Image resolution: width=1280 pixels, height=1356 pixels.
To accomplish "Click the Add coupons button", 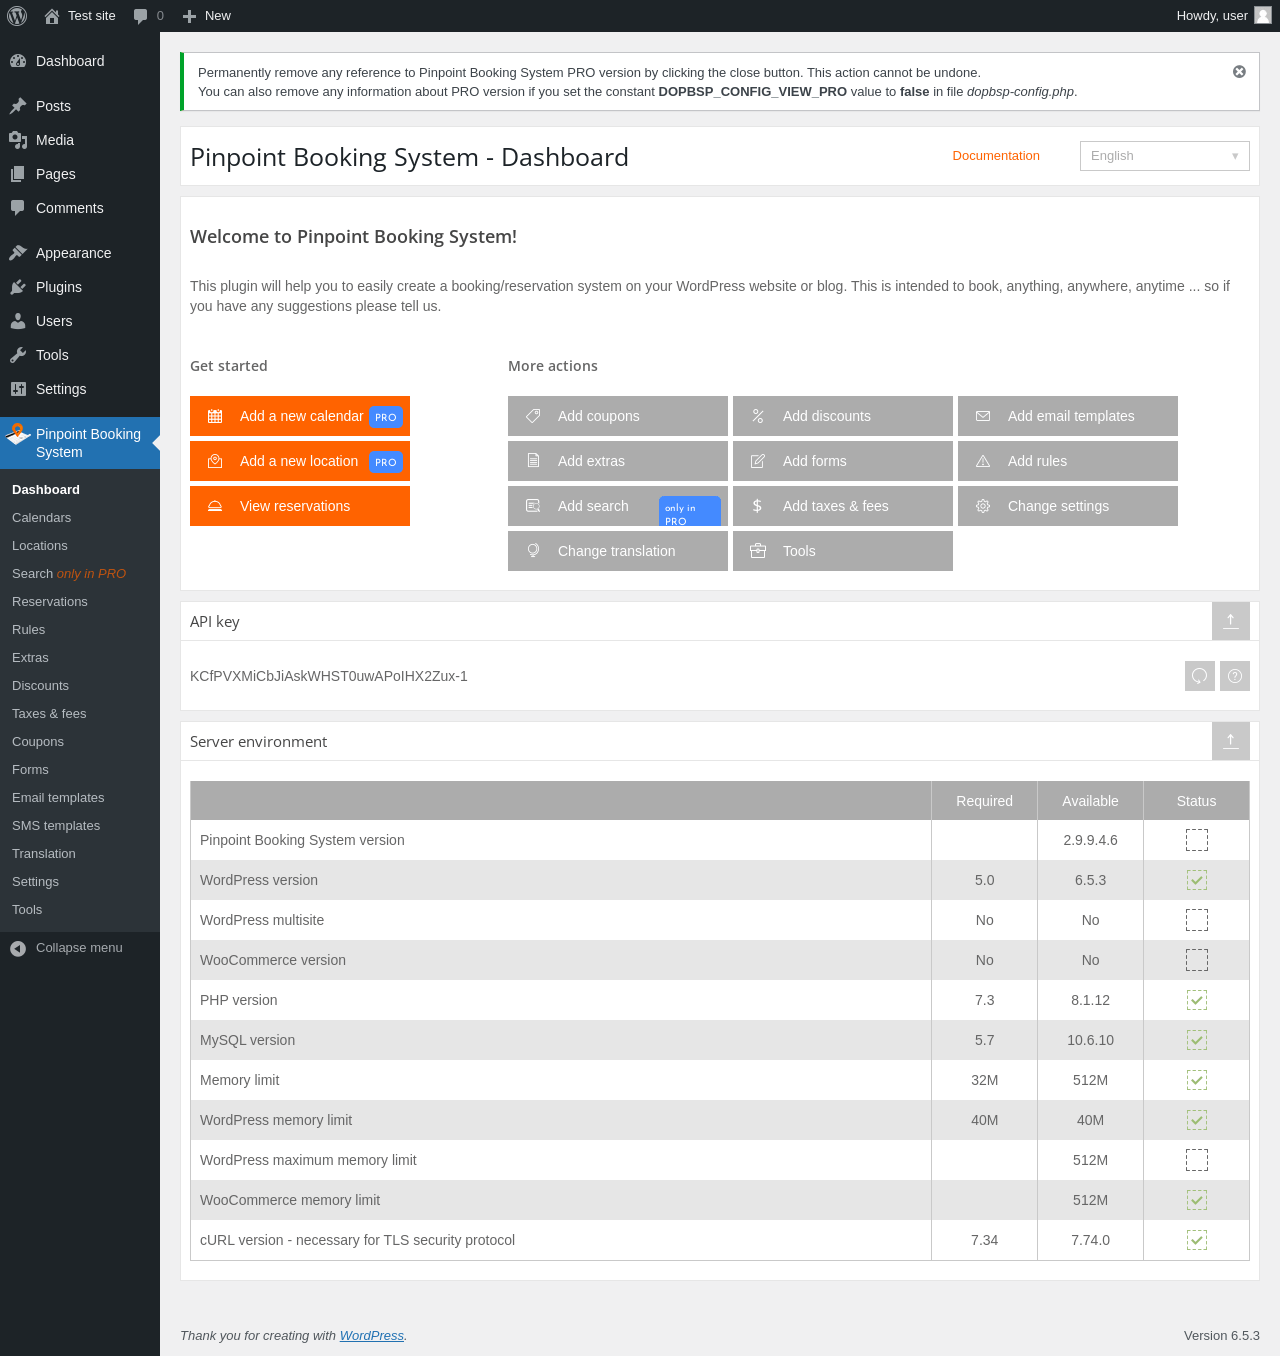I will point(617,416).
